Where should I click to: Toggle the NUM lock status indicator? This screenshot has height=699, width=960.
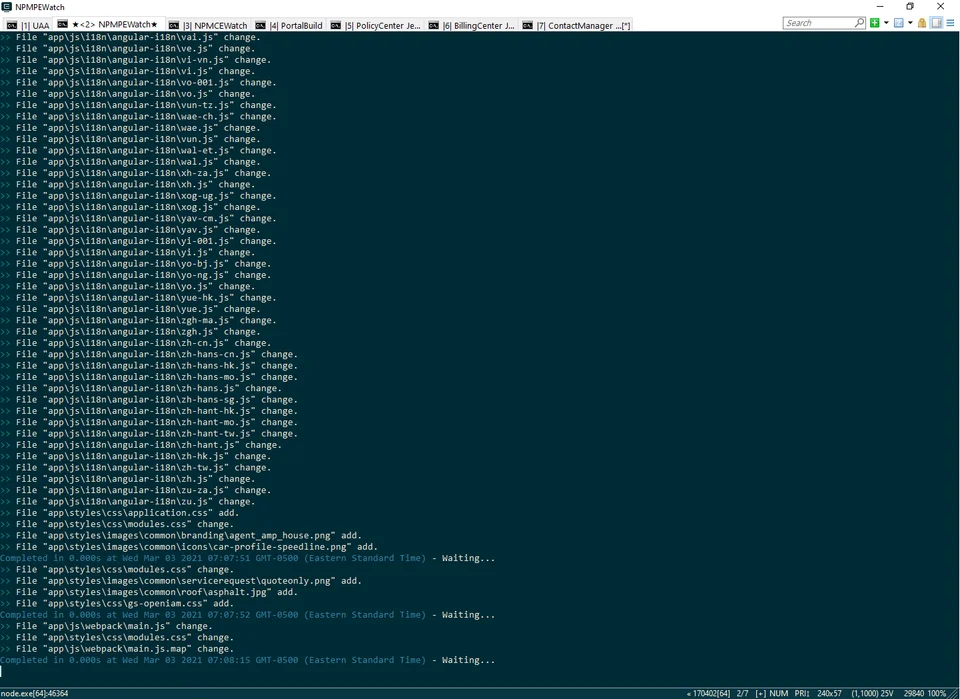click(779, 693)
